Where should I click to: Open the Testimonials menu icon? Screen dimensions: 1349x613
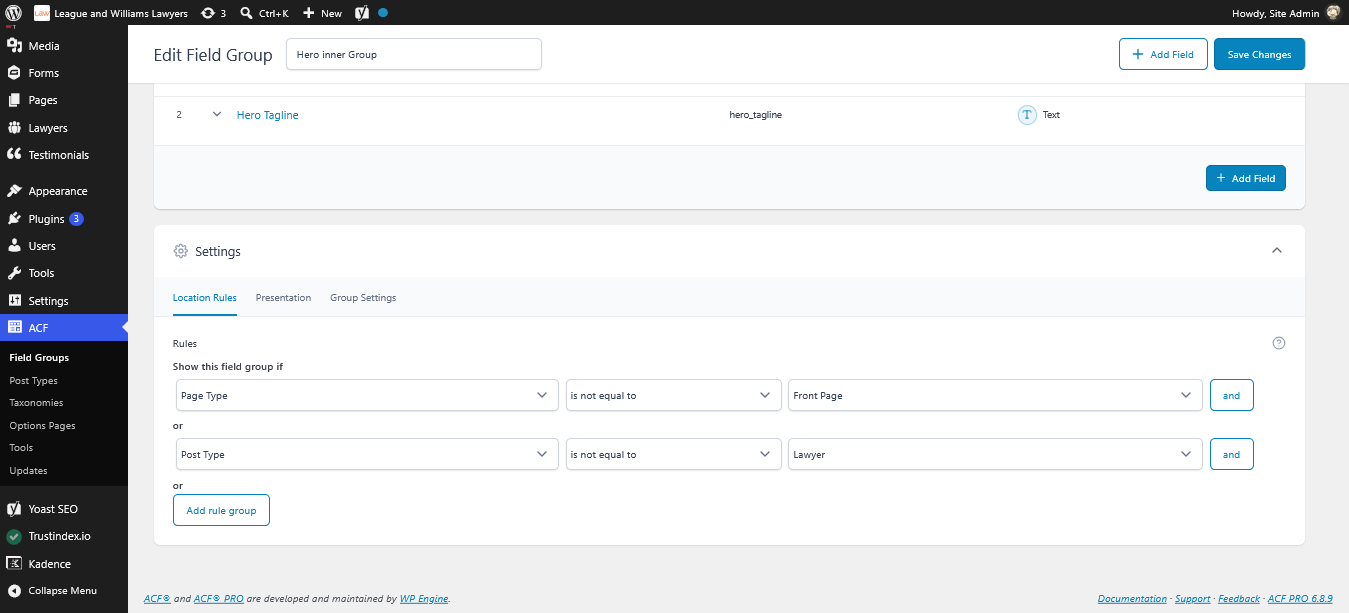[14, 155]
